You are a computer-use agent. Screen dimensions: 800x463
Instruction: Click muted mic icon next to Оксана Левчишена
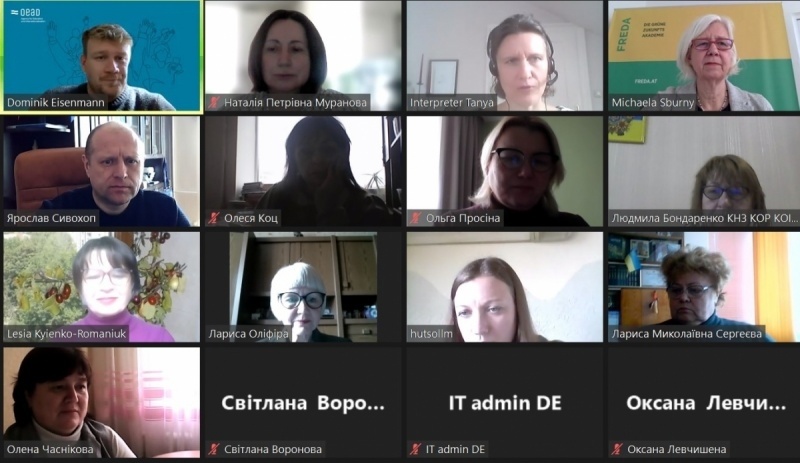[617, 450]
